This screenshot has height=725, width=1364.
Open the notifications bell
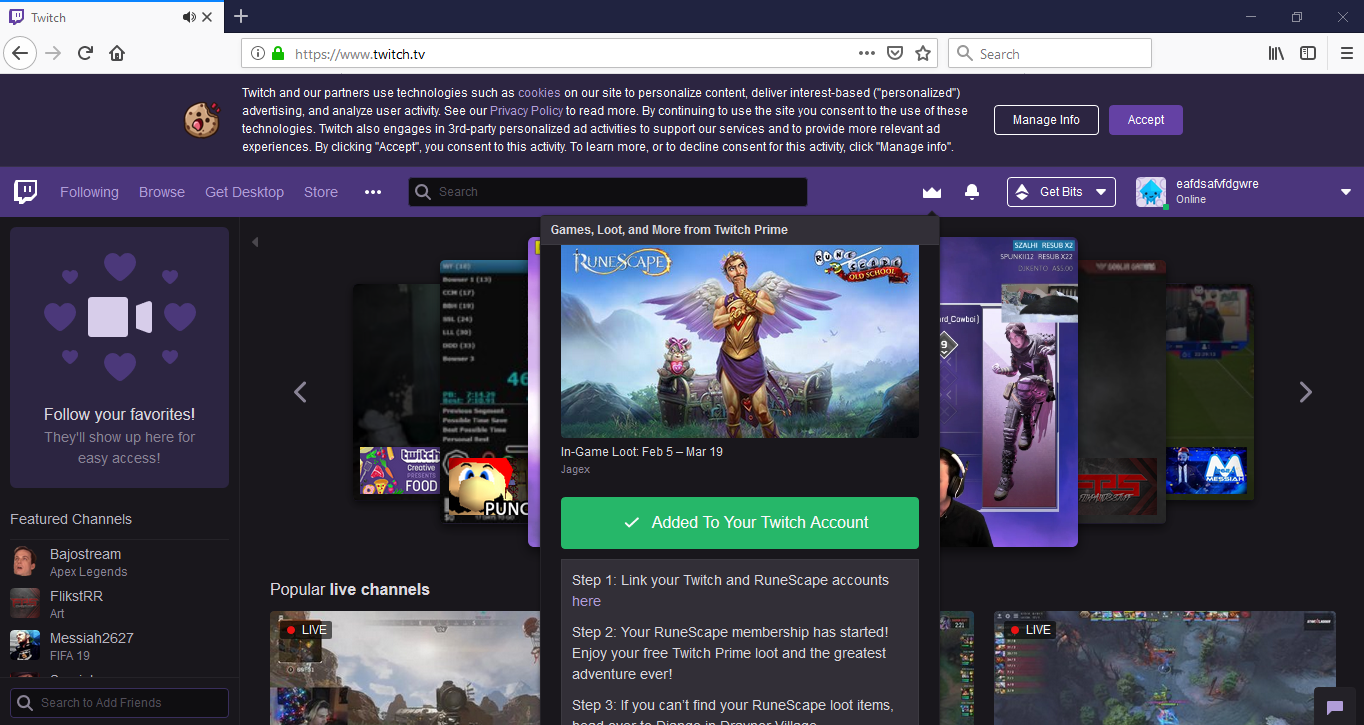[x=971, y=192]
